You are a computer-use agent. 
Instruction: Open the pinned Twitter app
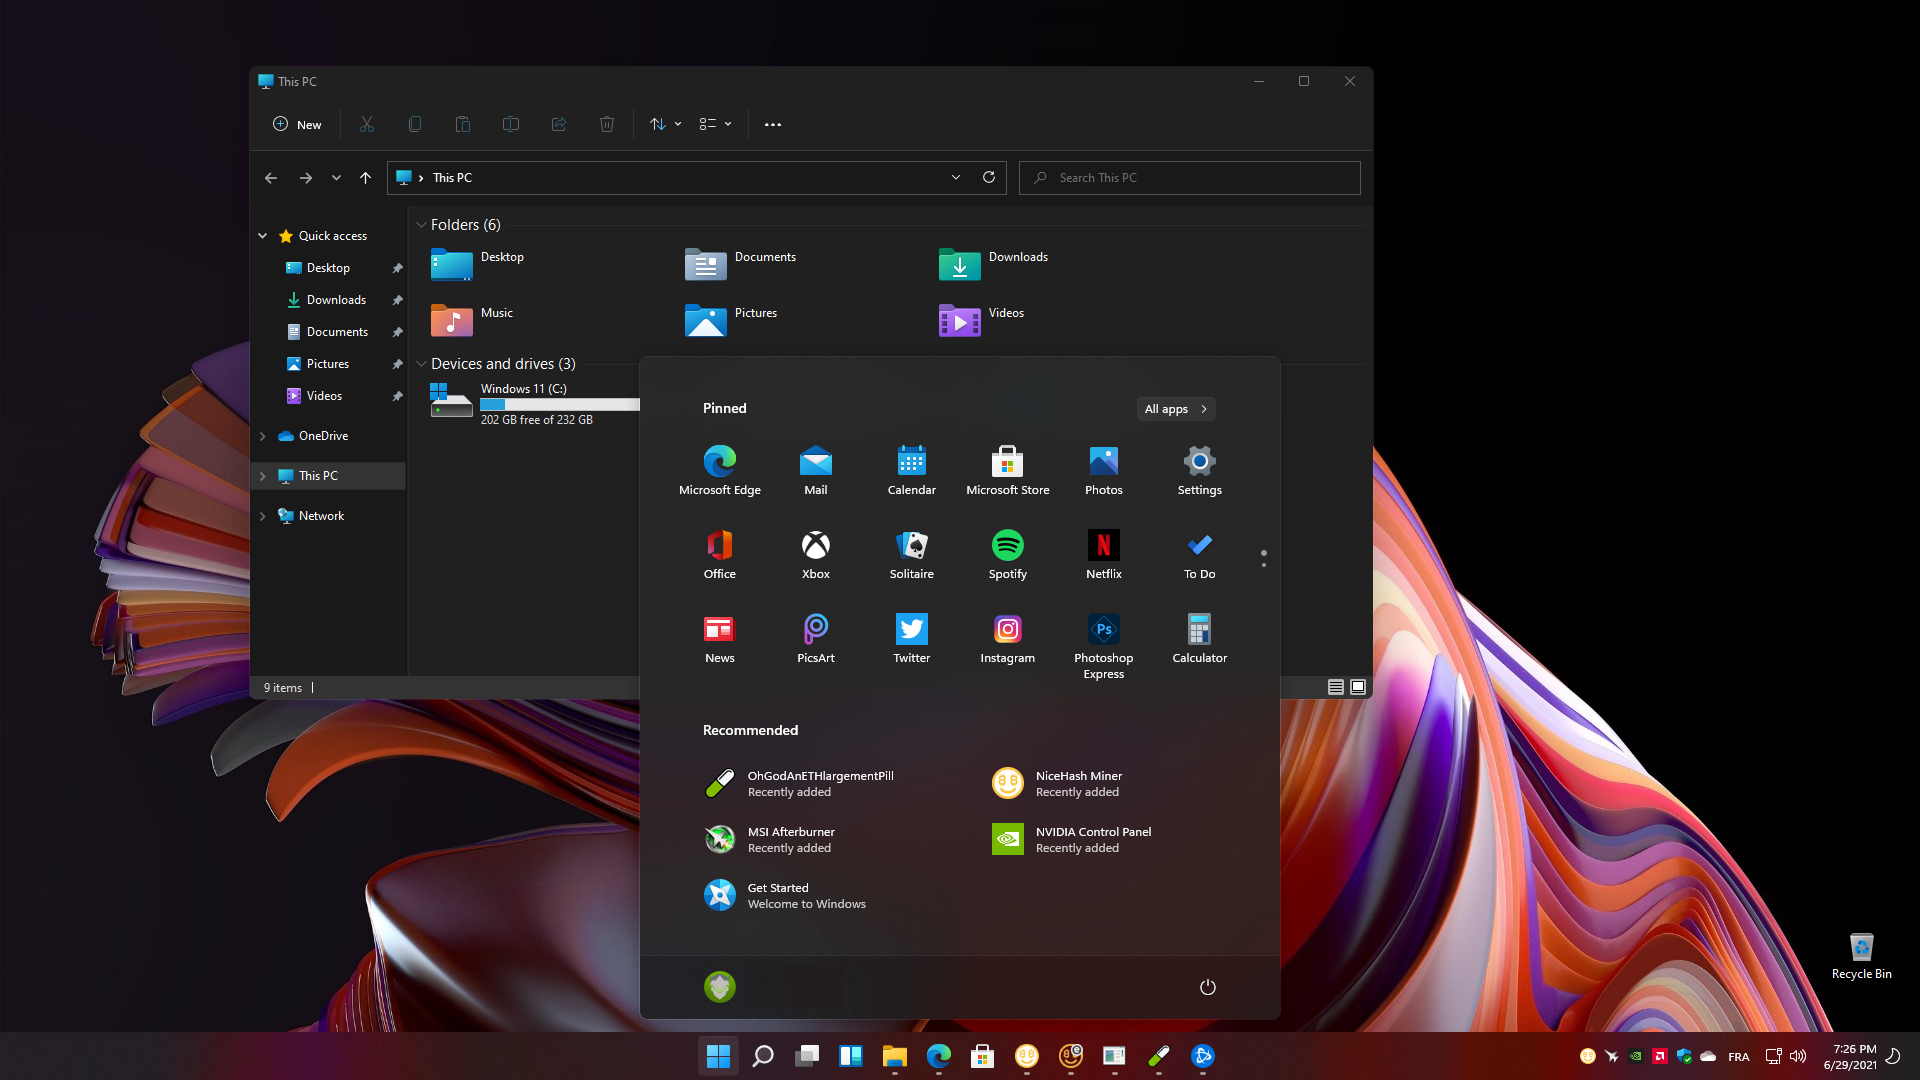911,638
